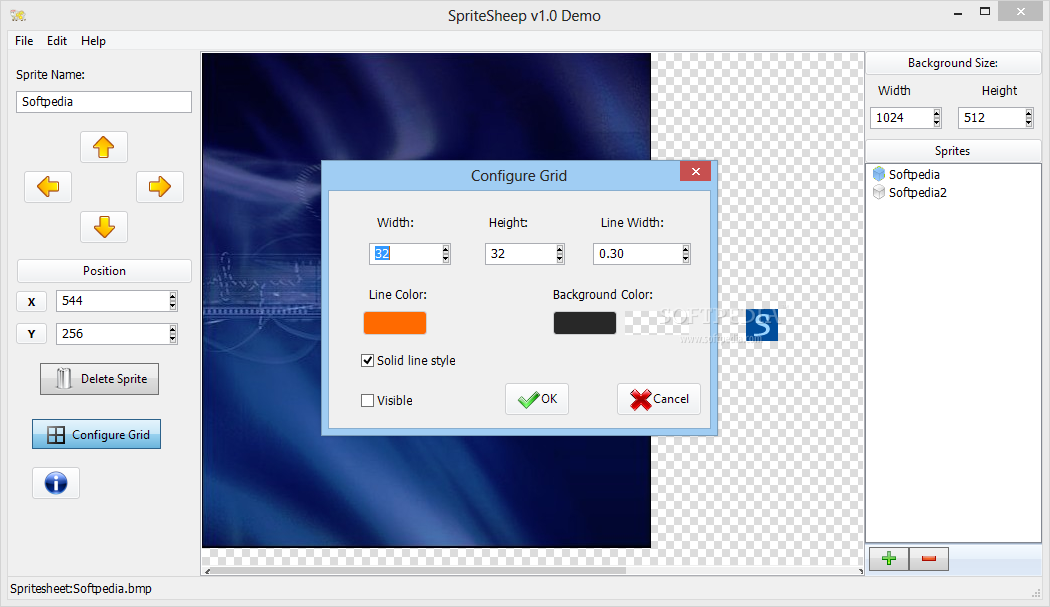Confirm grid settings with OK
Viewport: 1050px width, 607px height.
[537, 399]
